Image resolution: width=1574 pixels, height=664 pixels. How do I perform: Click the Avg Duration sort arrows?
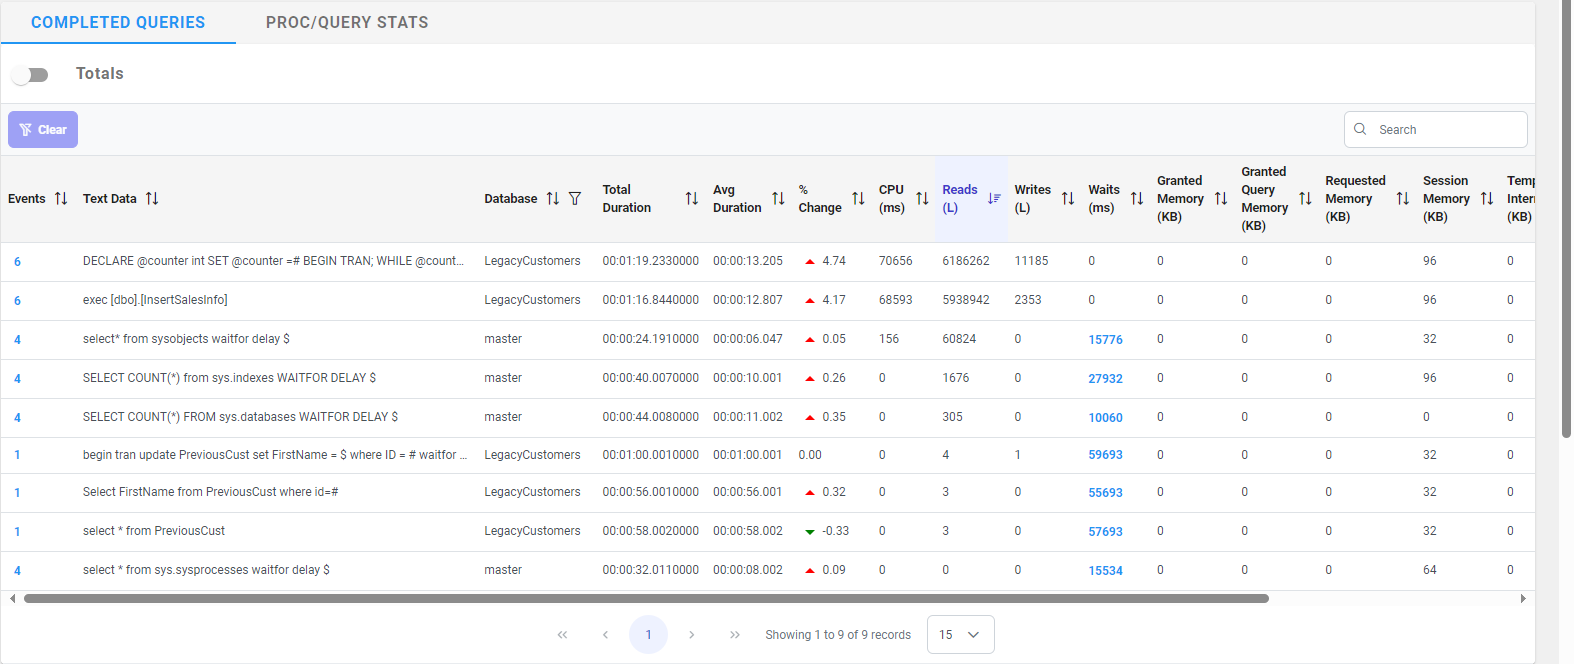(x=778, y=198)
